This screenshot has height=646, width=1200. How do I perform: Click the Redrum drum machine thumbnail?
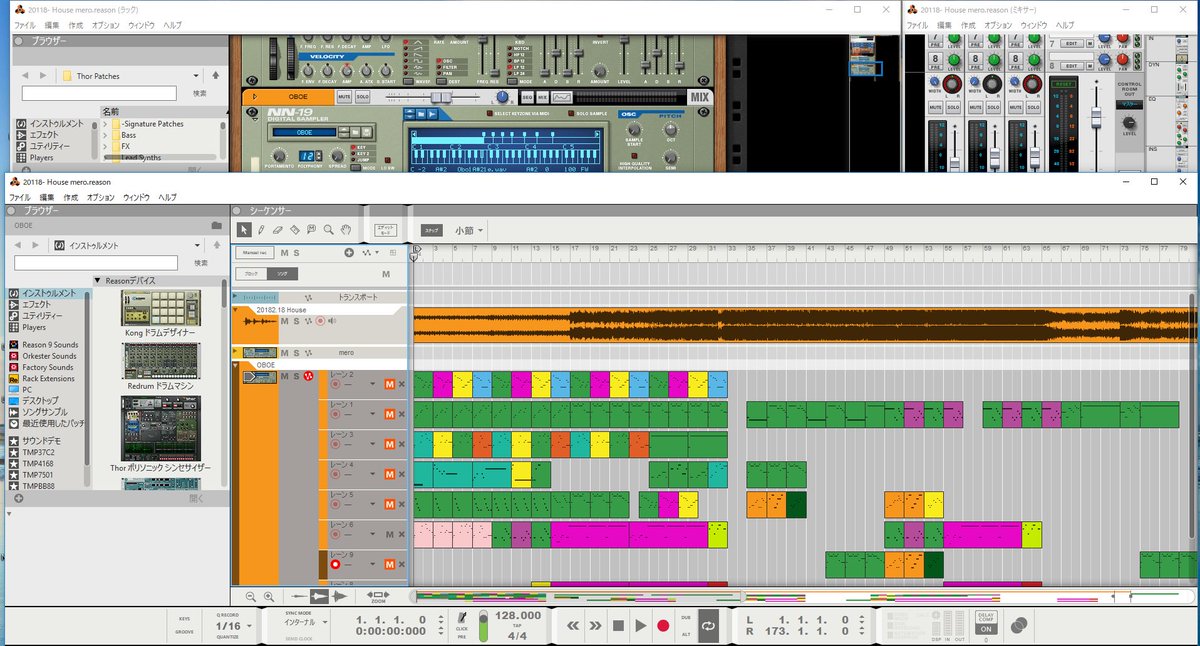161,362
